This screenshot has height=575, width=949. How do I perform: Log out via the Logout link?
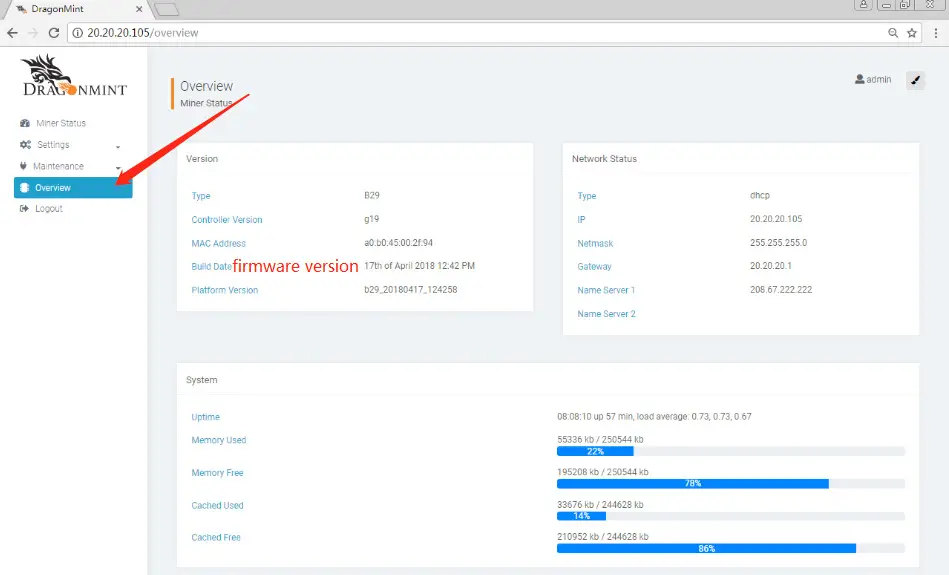tap(48, 209)
